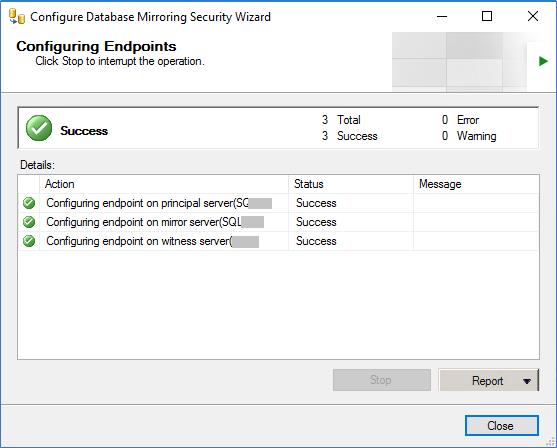Click the Success status of mirror server
This screenshot has width=557, height=448.
[x=316, y=222]
